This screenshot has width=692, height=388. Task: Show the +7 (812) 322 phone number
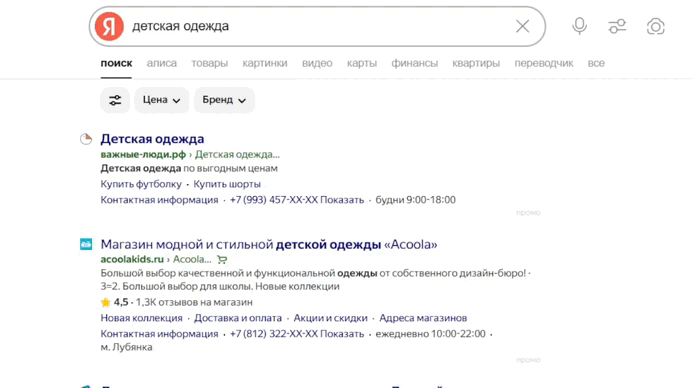pos(297,334)
